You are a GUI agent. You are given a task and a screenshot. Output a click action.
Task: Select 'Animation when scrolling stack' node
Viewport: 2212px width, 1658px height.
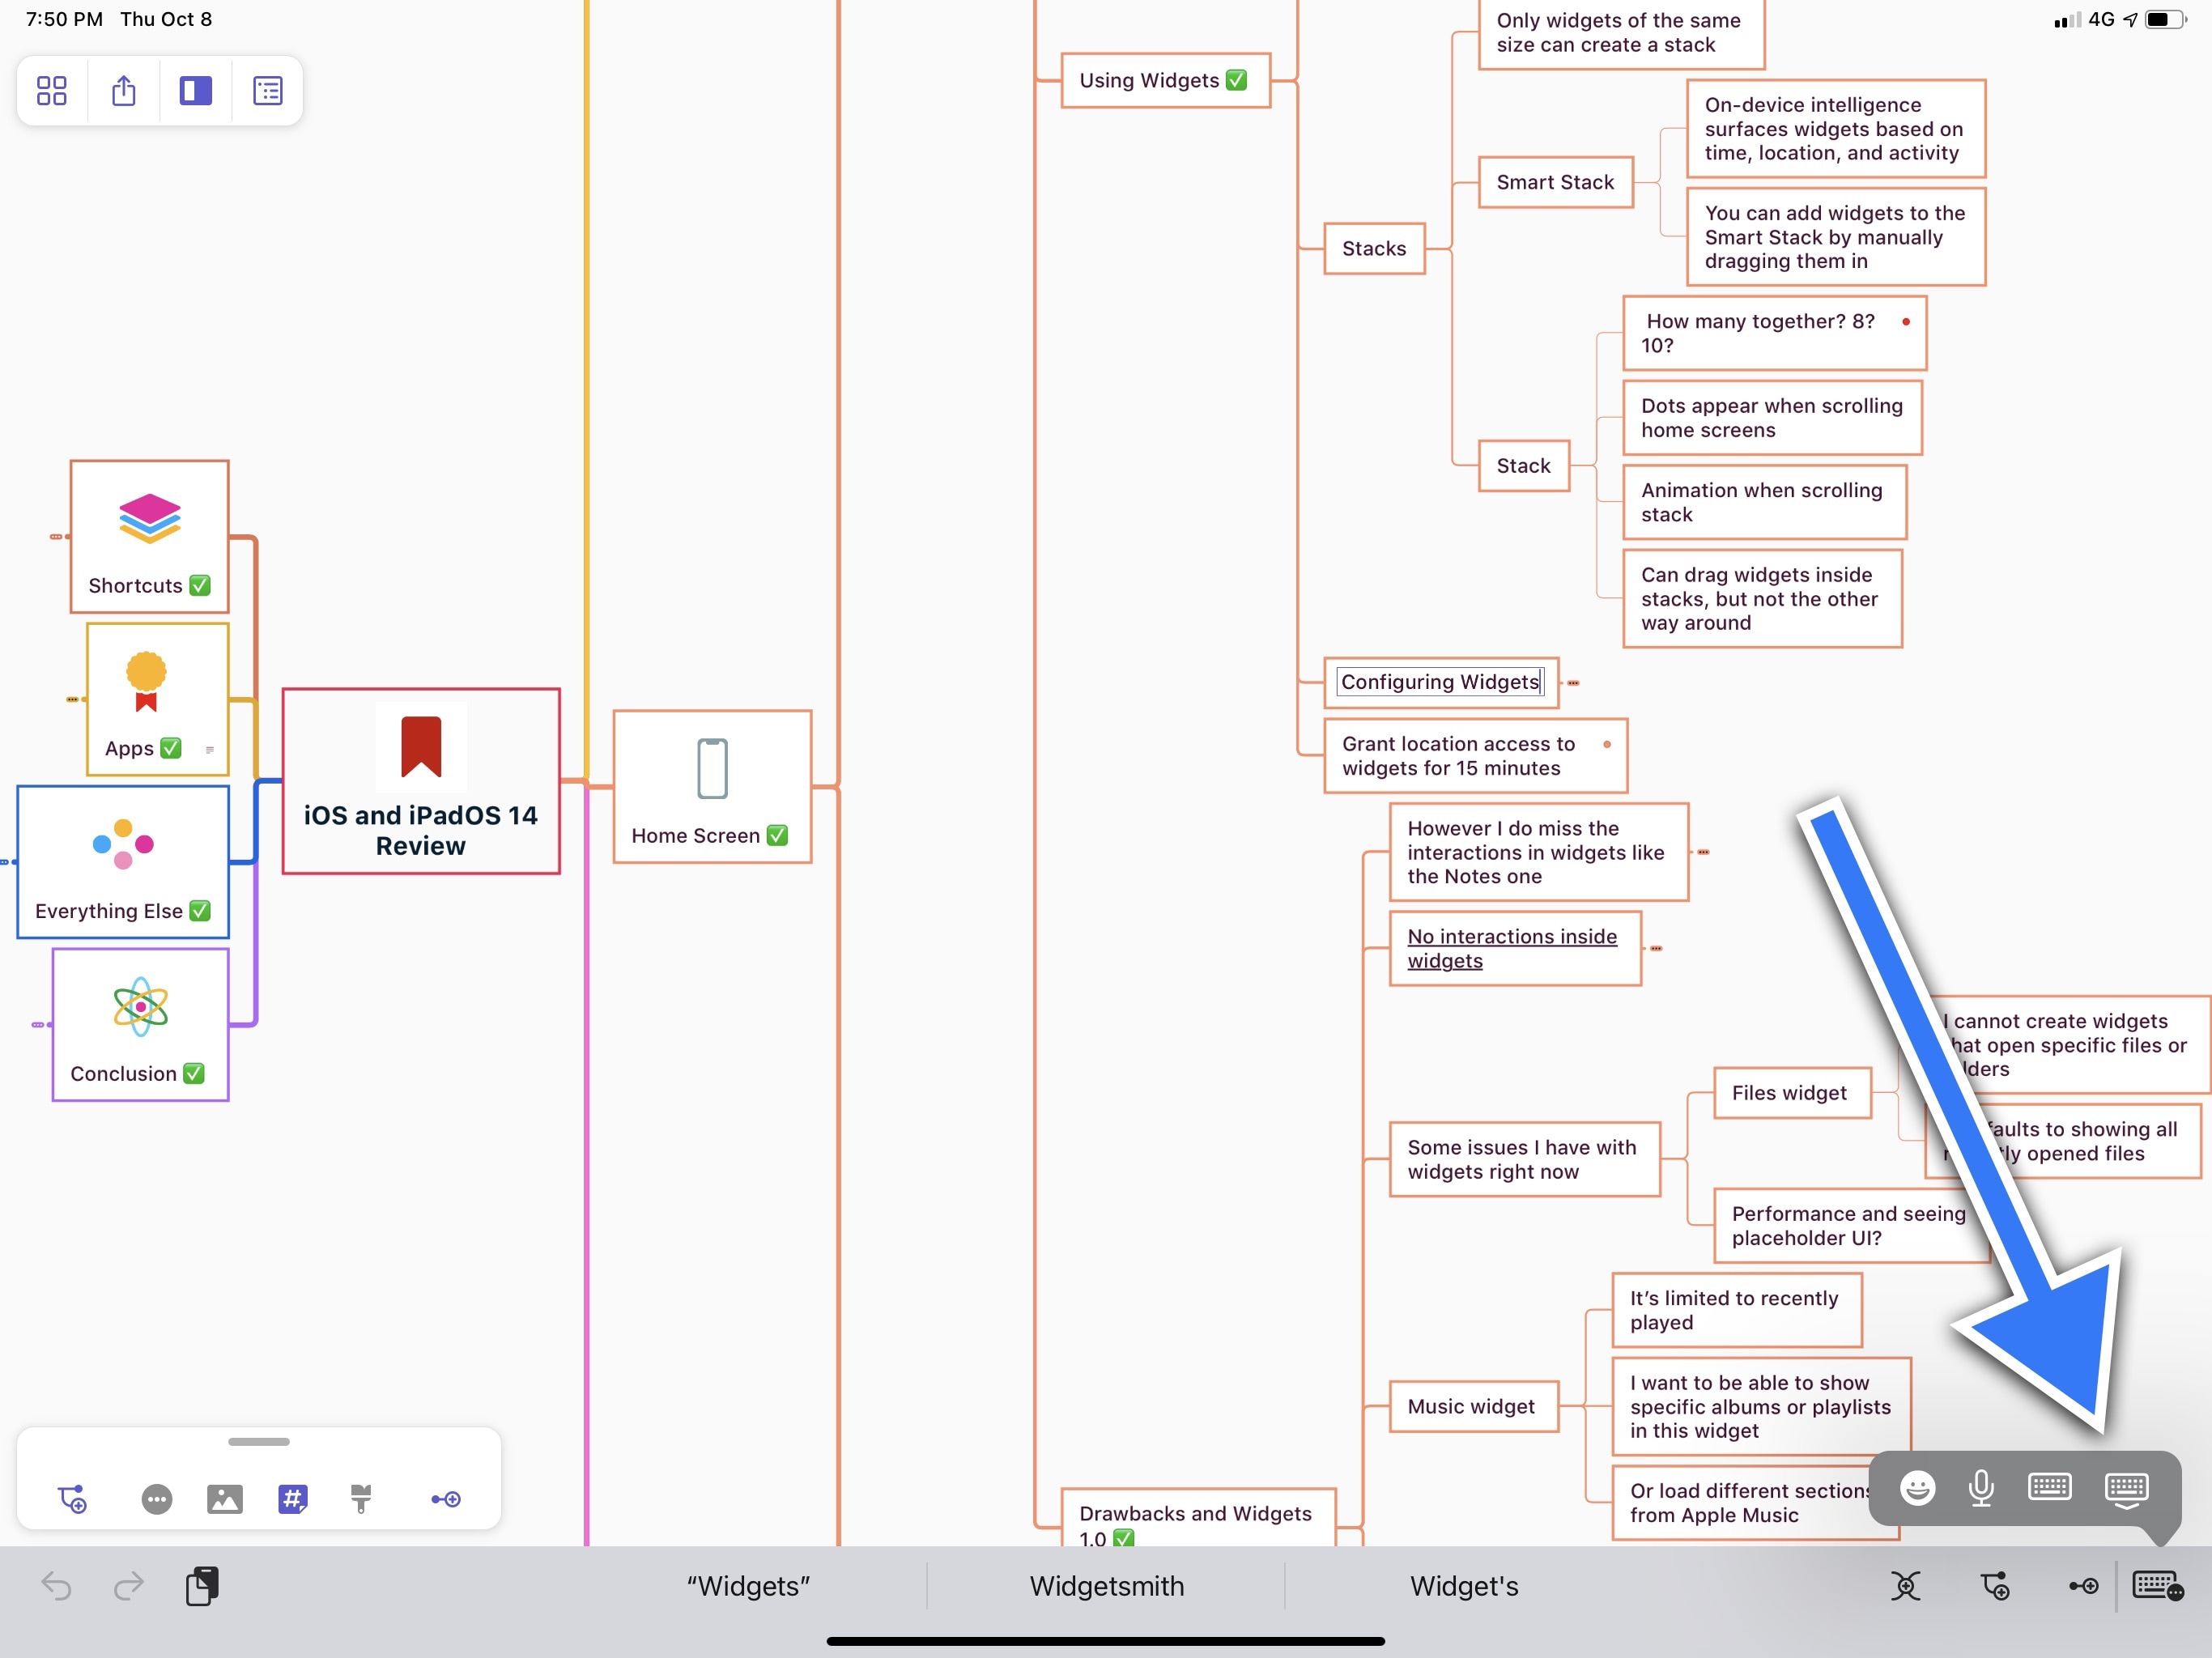1764,502
